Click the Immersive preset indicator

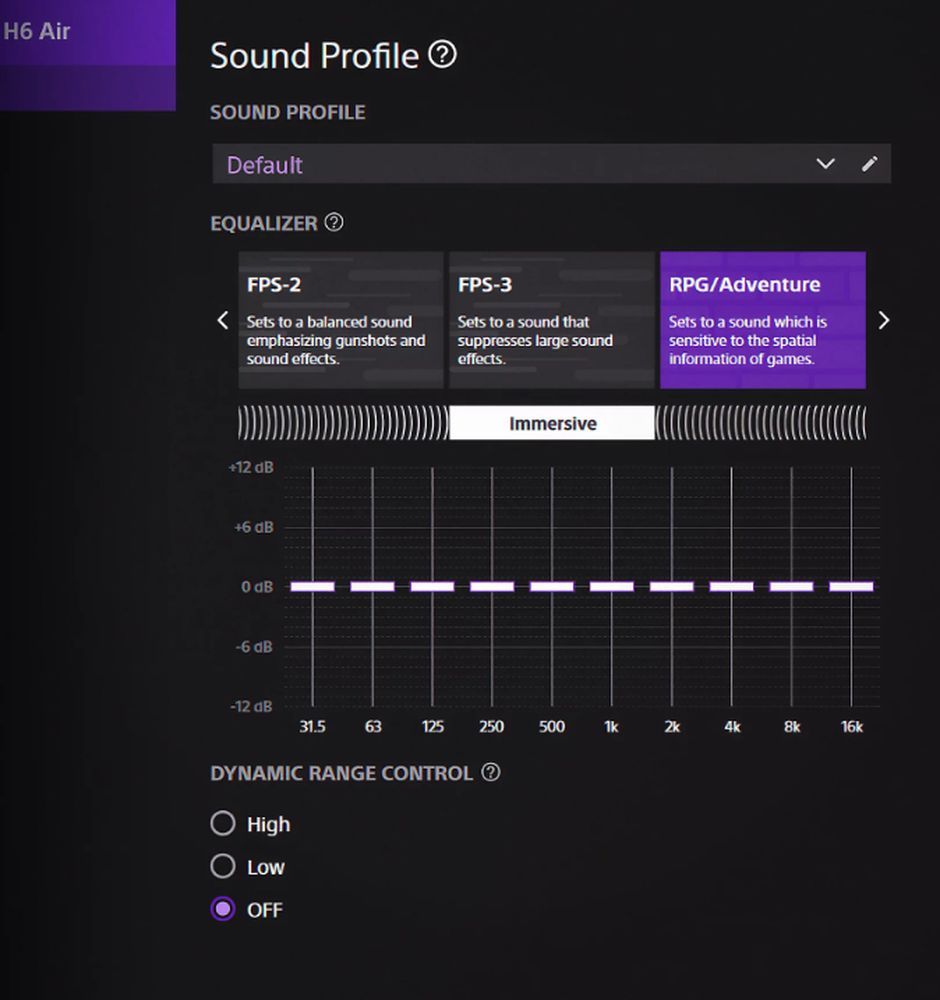click(x=552, y=423)
